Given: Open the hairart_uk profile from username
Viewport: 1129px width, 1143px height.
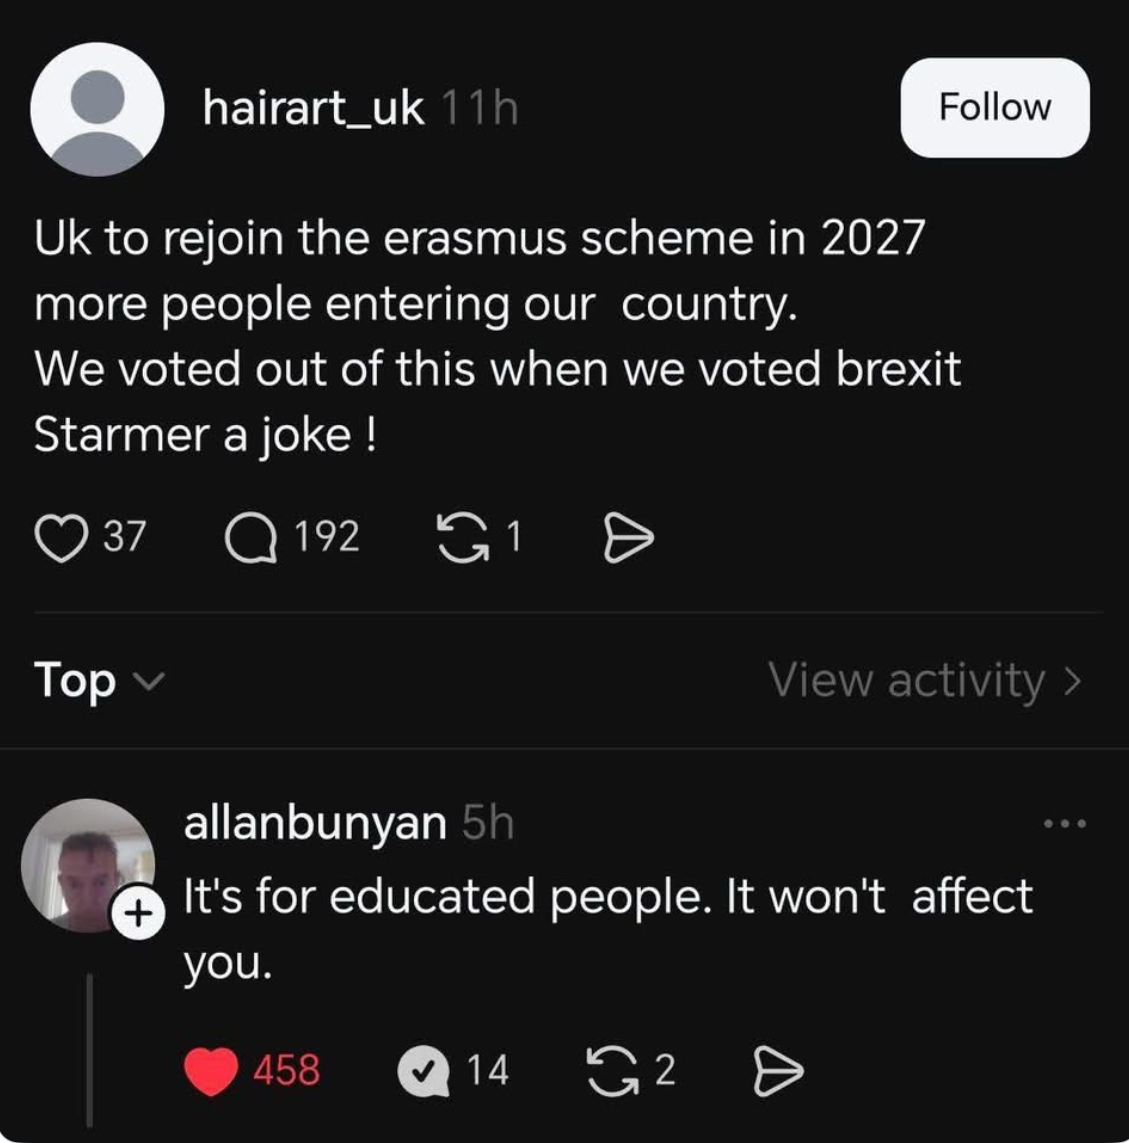Looking at the screenshot, I should tap(313, 107).
